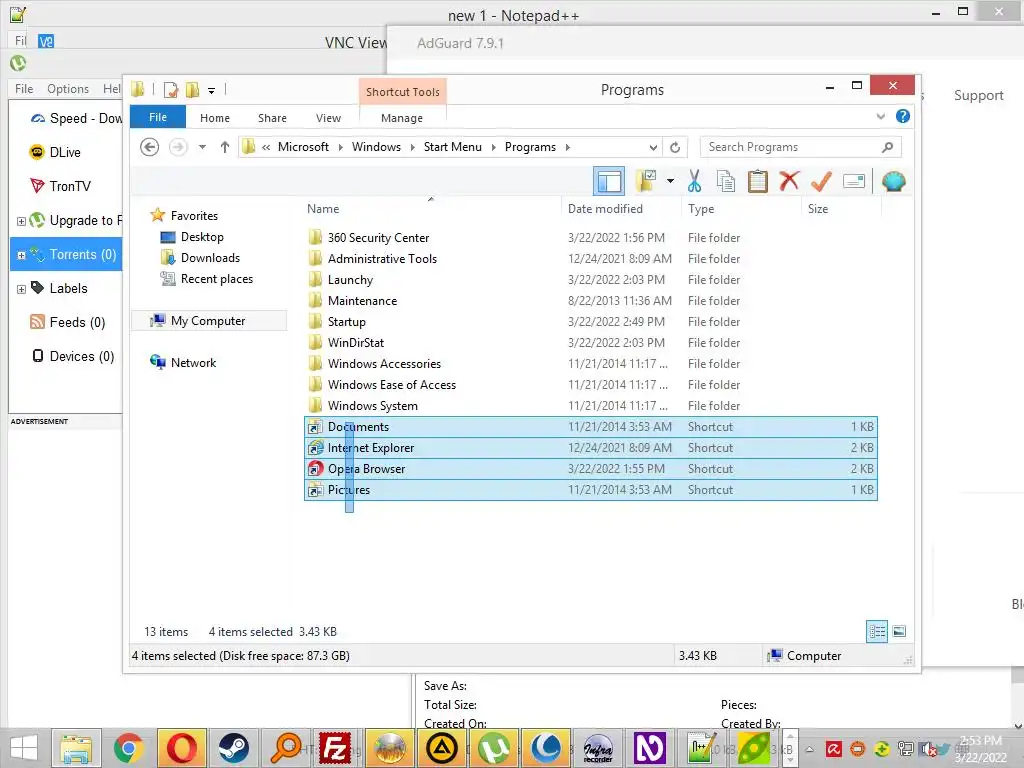Open Google Chrome from the taskbar
Screen dimensions: 1024x768
tap(129, 748)
